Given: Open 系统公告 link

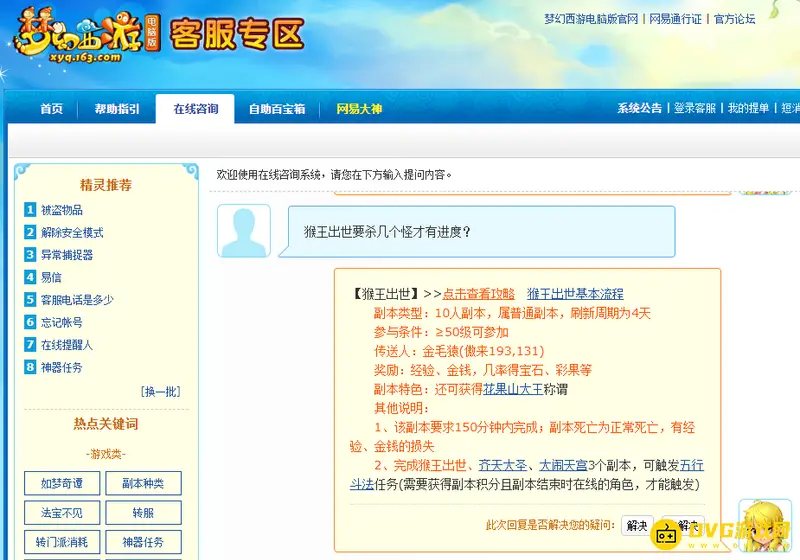Looking at the screenshot, I should (639, 108).
